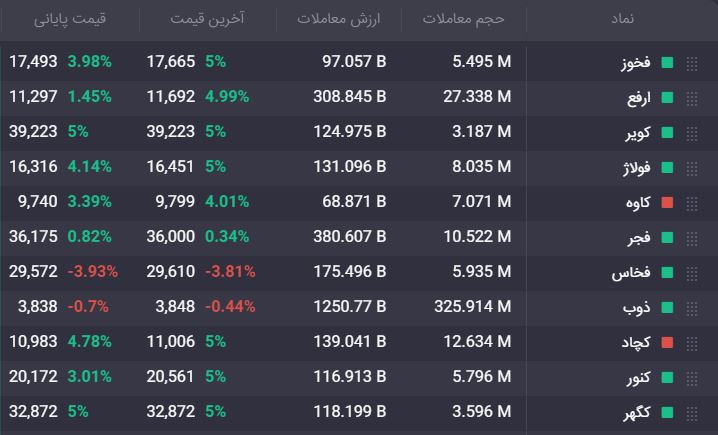Click the drag handle icon for فولاژ row
The image size is (718, 435).
pyautogui.click(x=692, y=169)
